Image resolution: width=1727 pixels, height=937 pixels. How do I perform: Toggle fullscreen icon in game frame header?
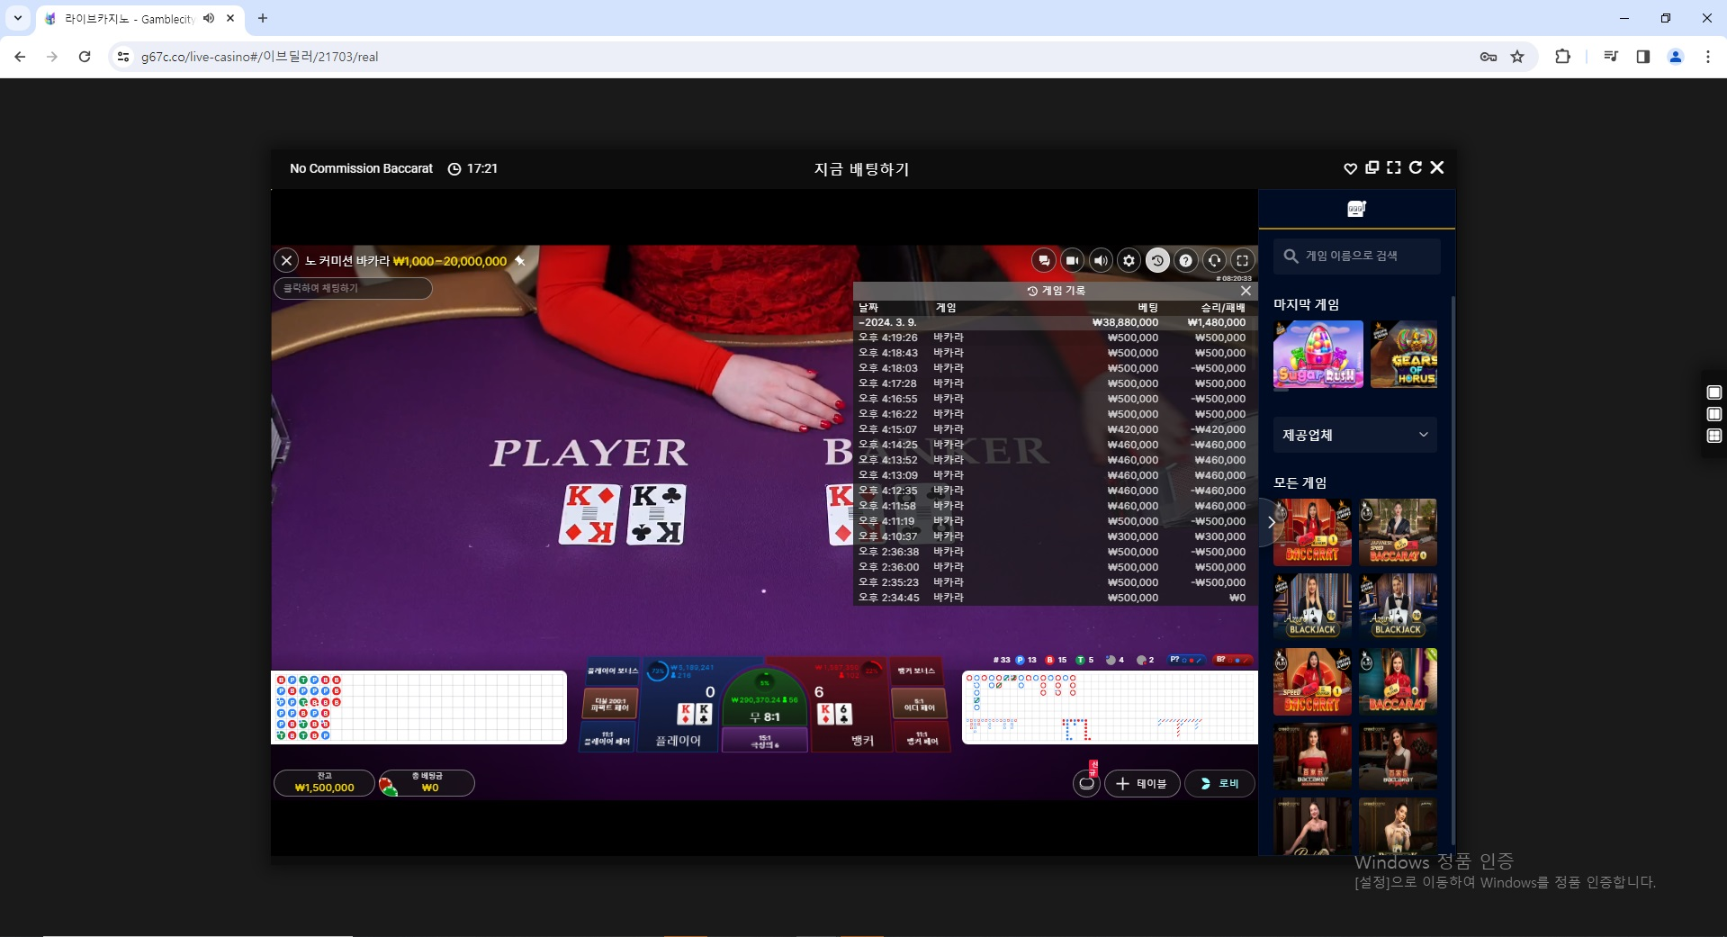coord(1394,168)
